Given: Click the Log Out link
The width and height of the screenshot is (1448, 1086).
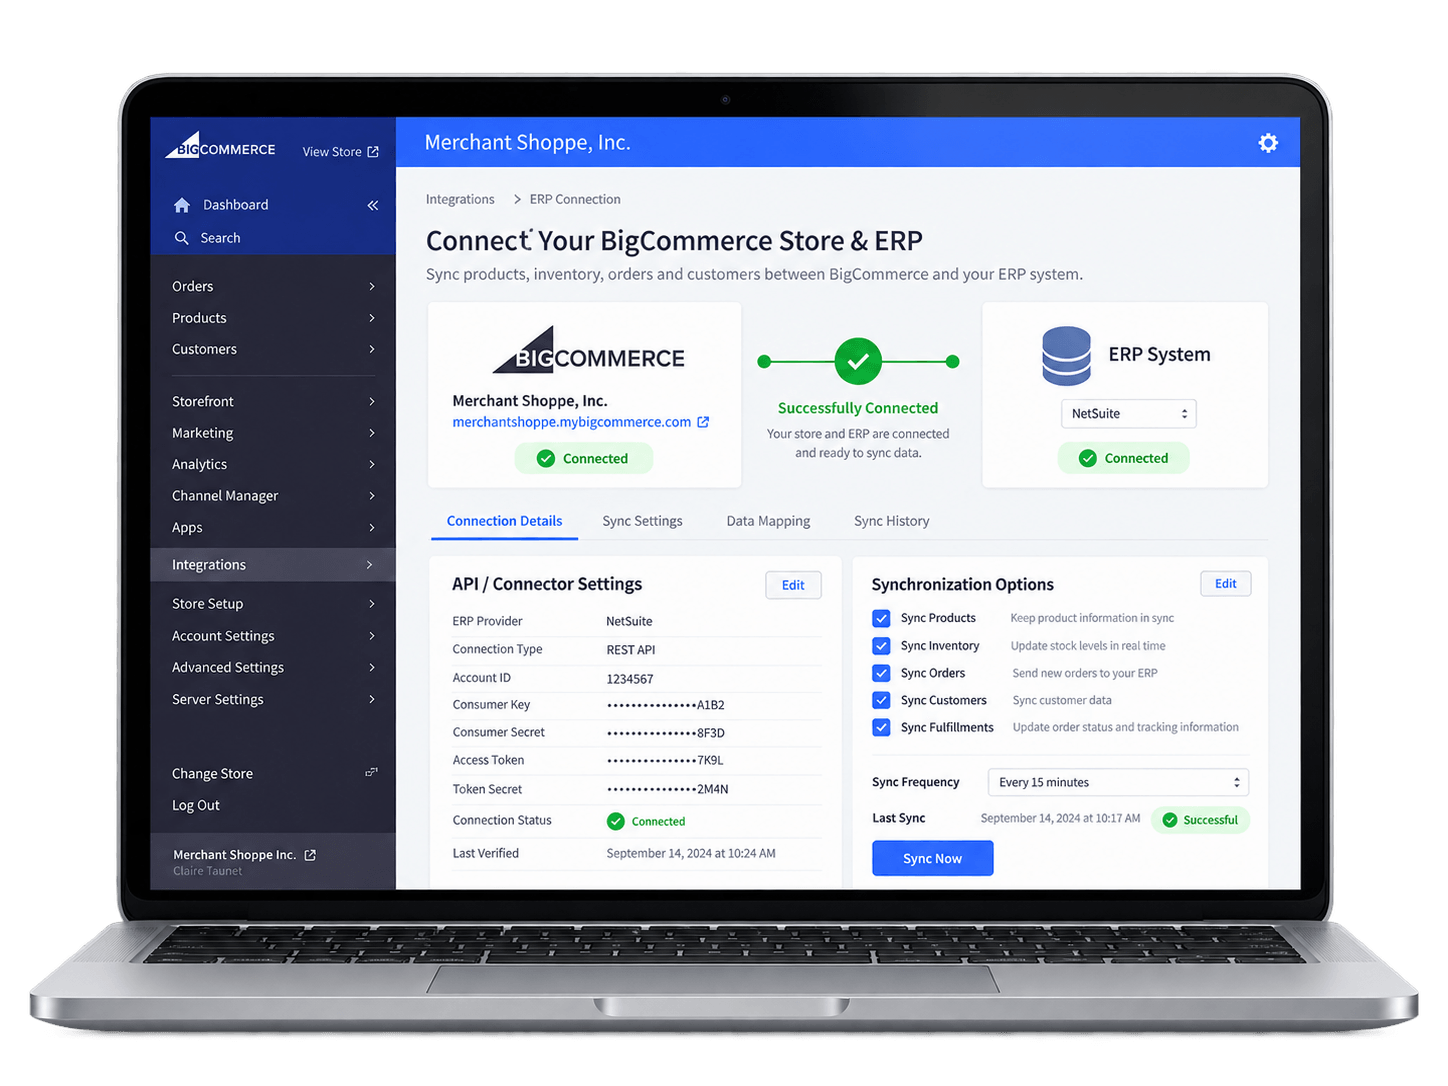Looking at the screenshot, I should pyautogui.click(x=195, y=805).
